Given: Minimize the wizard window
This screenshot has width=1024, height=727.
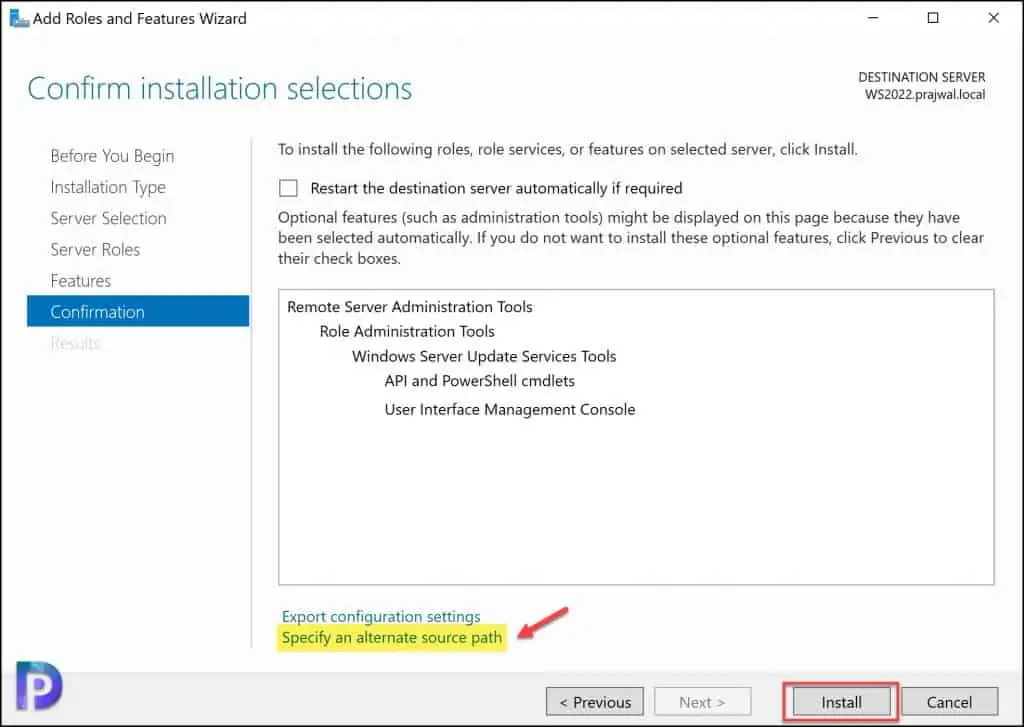Looking at the screenshot, I should tap(872, 18).
